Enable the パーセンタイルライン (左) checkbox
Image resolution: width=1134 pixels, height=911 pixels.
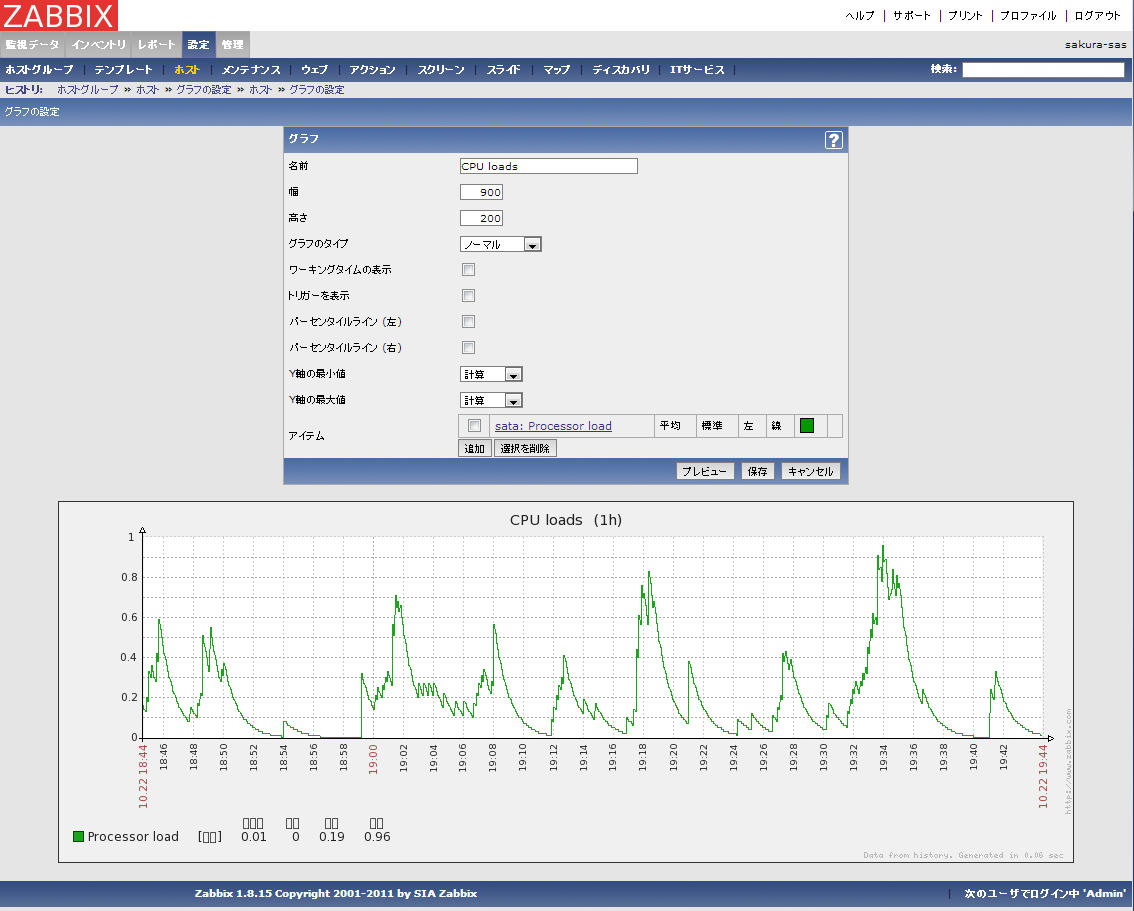tap(468, 322)
